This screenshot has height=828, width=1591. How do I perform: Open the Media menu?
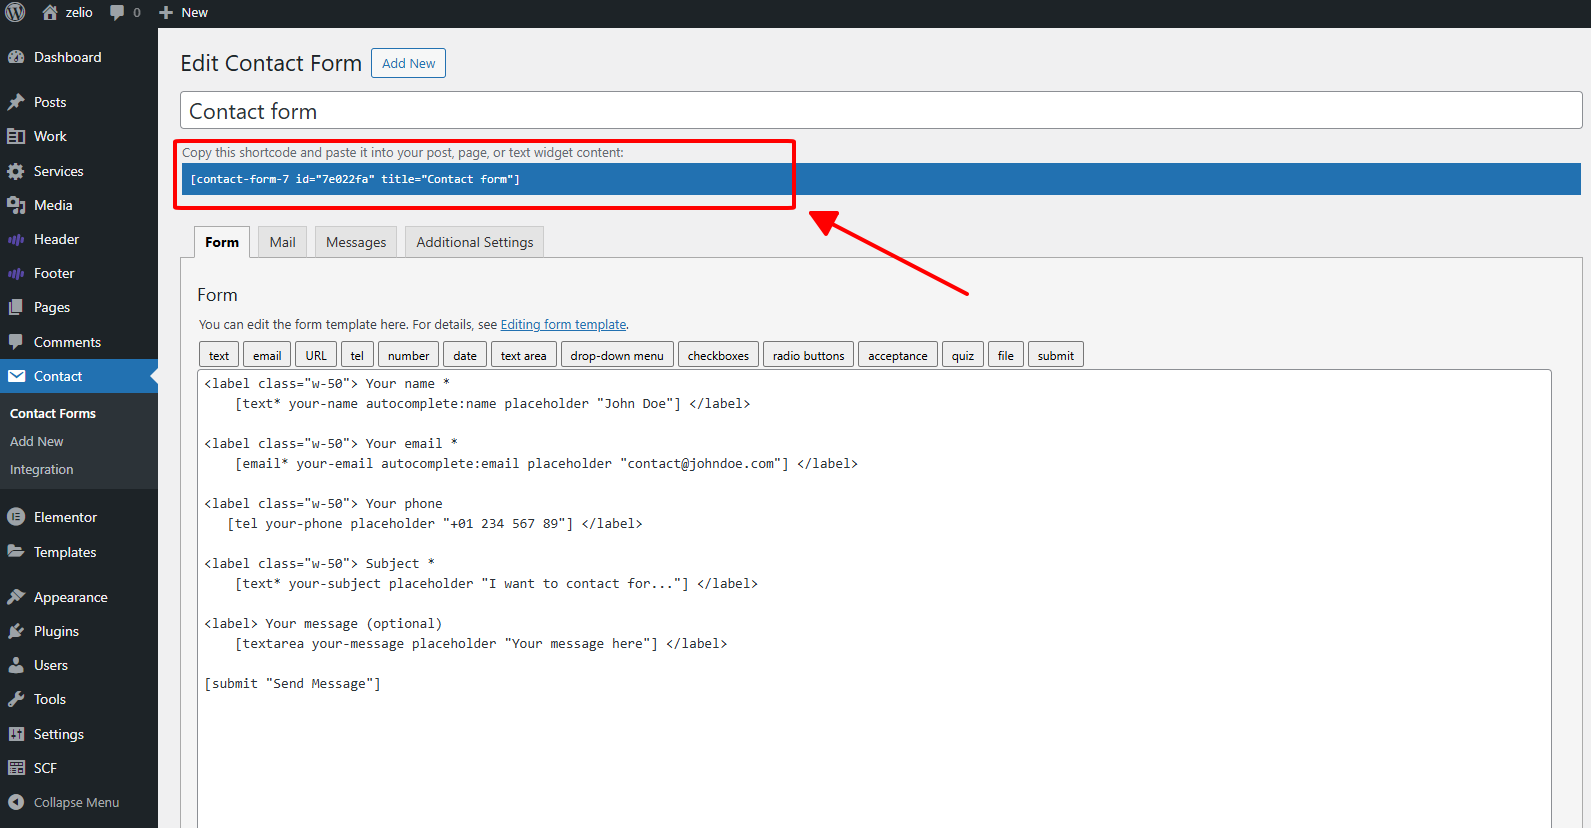click(79, 205)
